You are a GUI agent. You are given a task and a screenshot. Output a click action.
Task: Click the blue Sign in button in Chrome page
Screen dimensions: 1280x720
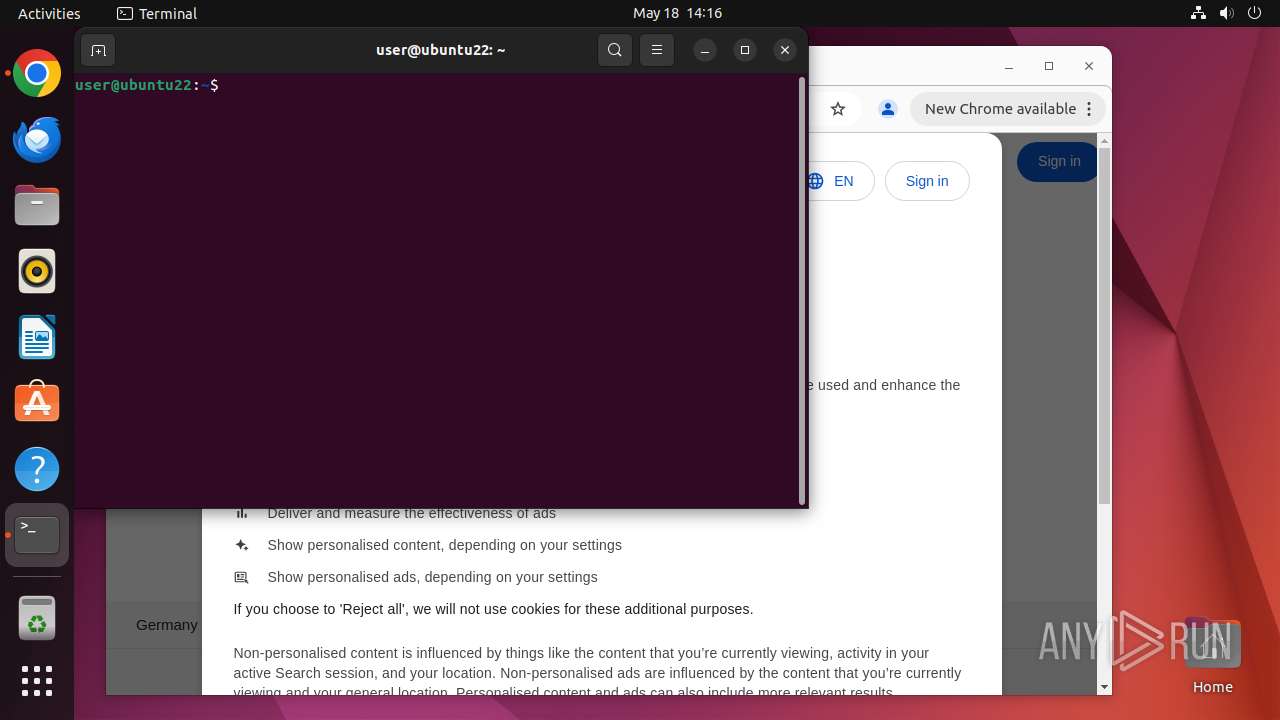(1058, 162)
